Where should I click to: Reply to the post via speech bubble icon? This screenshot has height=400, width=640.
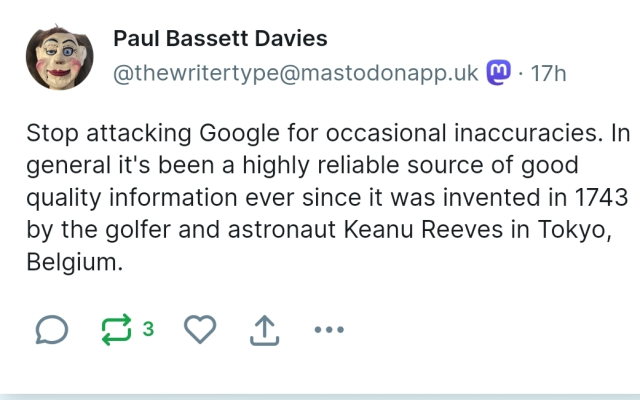(x=52, y=329)
